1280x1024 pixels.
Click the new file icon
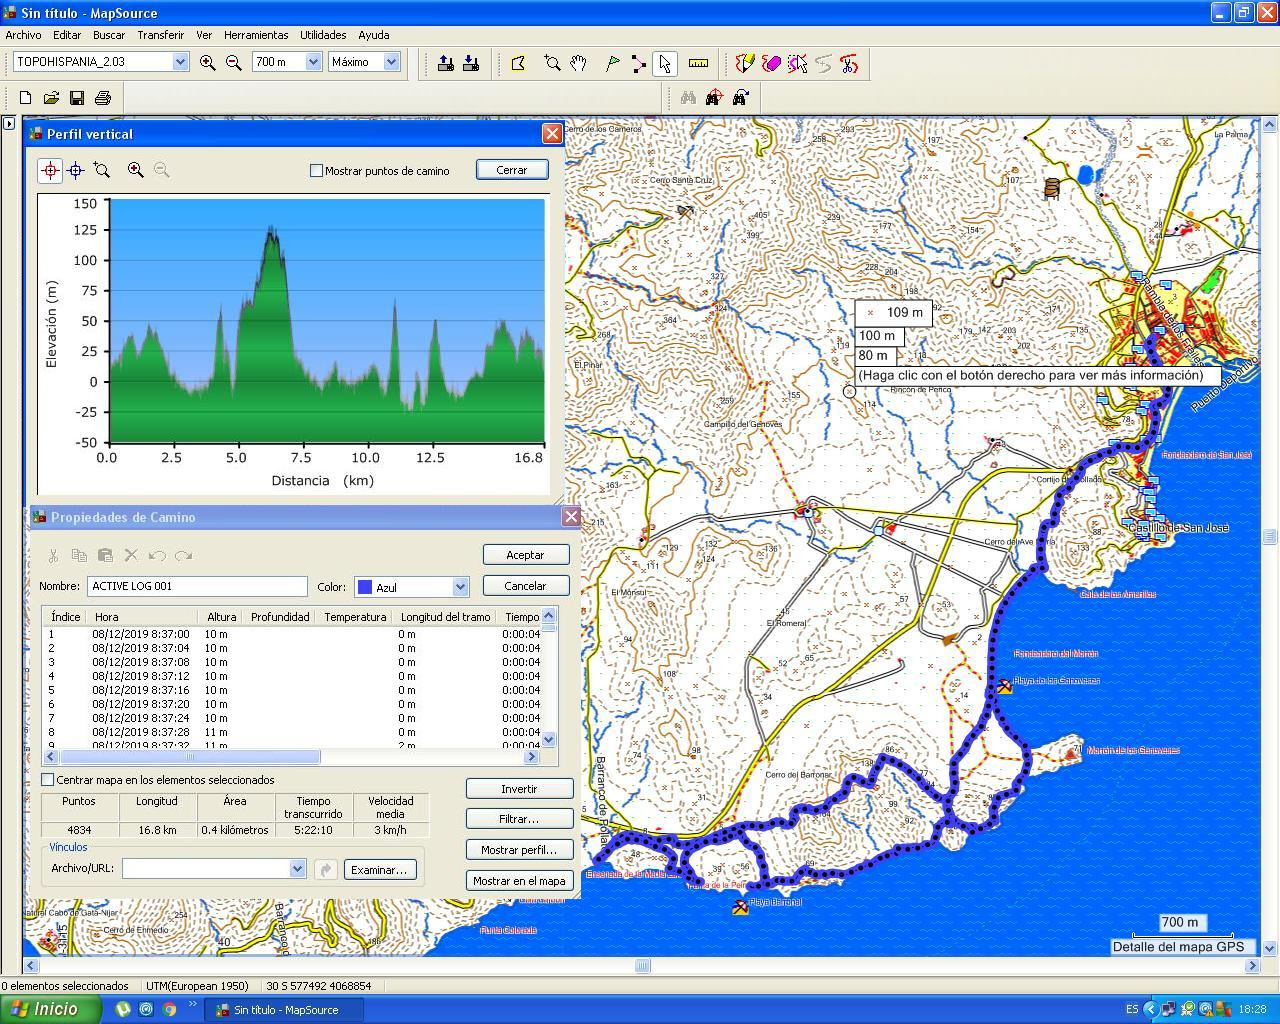coord(26,97)
